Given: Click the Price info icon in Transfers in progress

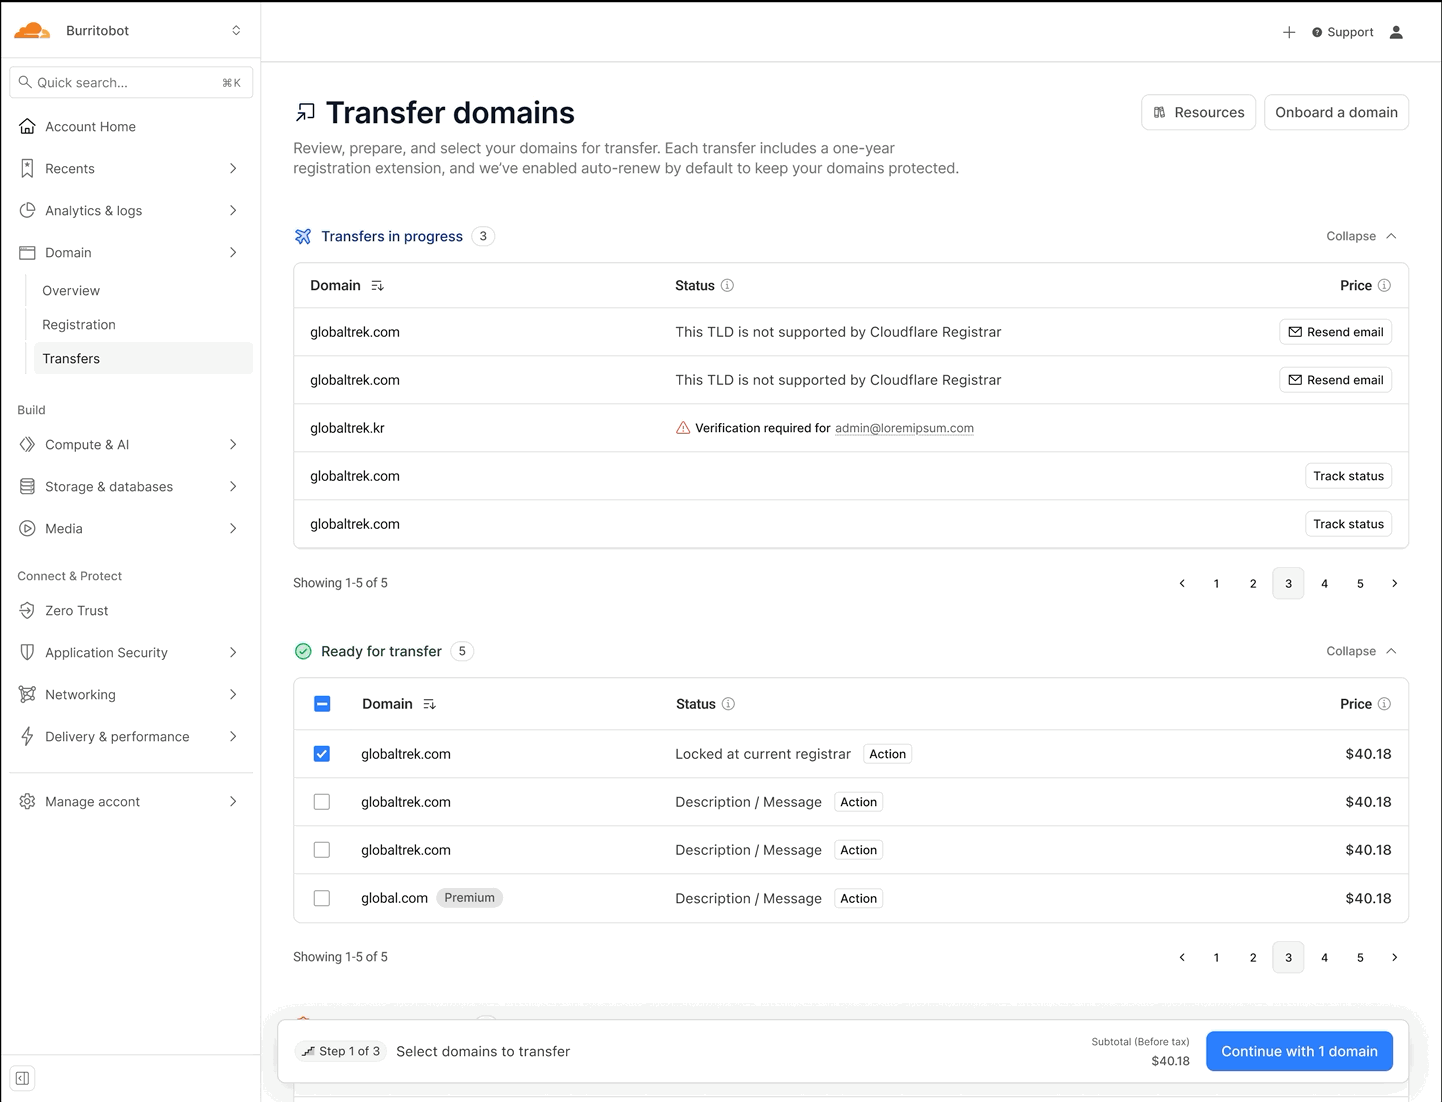Looking at the screenshot, I should point(1384,285).
